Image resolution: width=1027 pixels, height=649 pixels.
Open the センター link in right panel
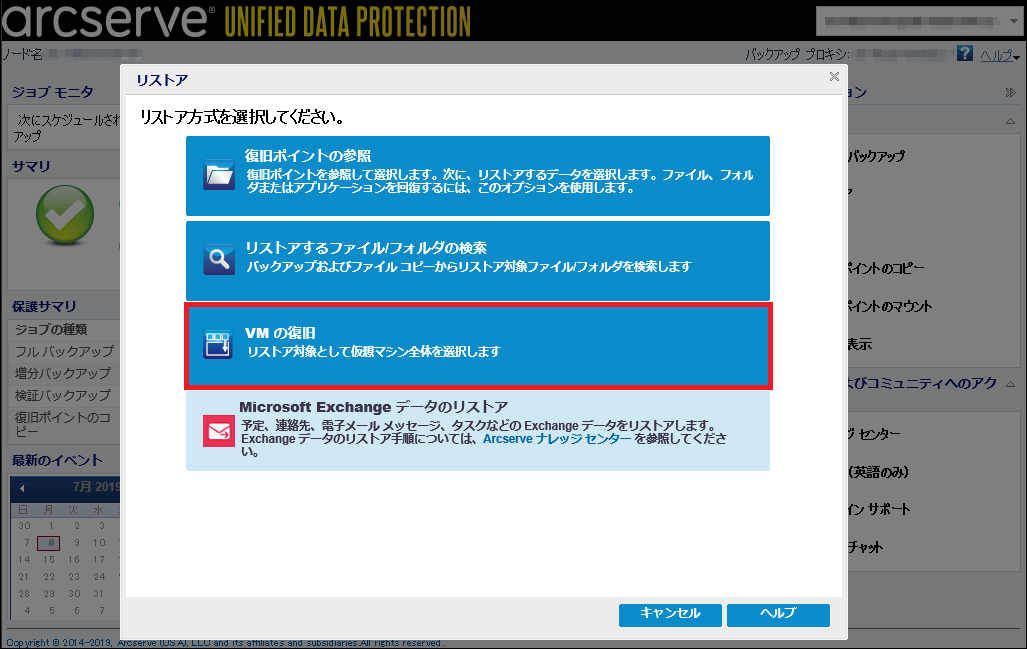pos(874,434)
